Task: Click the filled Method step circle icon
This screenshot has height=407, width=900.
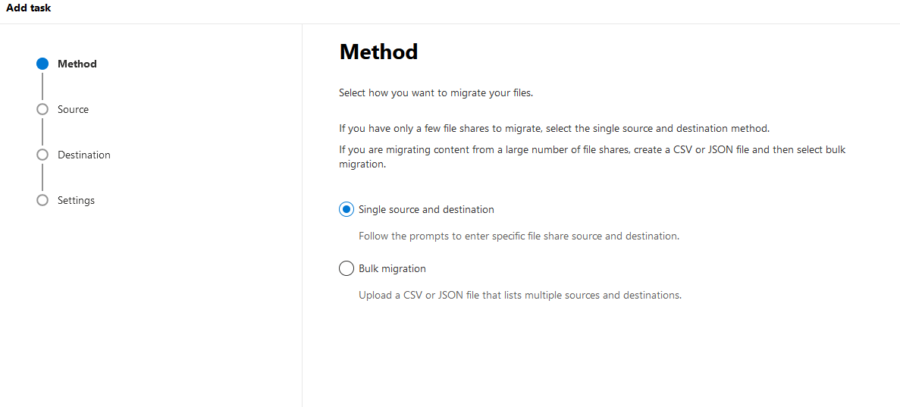Action: click(42, 63)
